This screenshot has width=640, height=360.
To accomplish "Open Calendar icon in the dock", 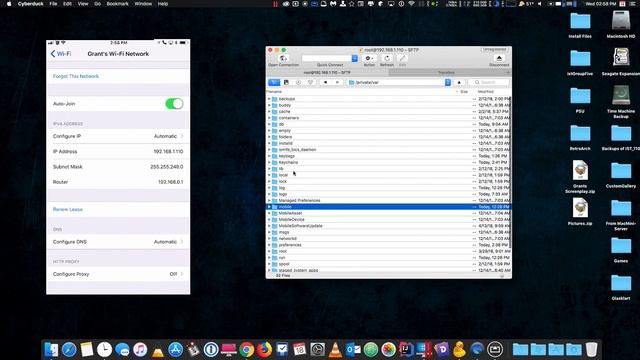I will 300,349.
